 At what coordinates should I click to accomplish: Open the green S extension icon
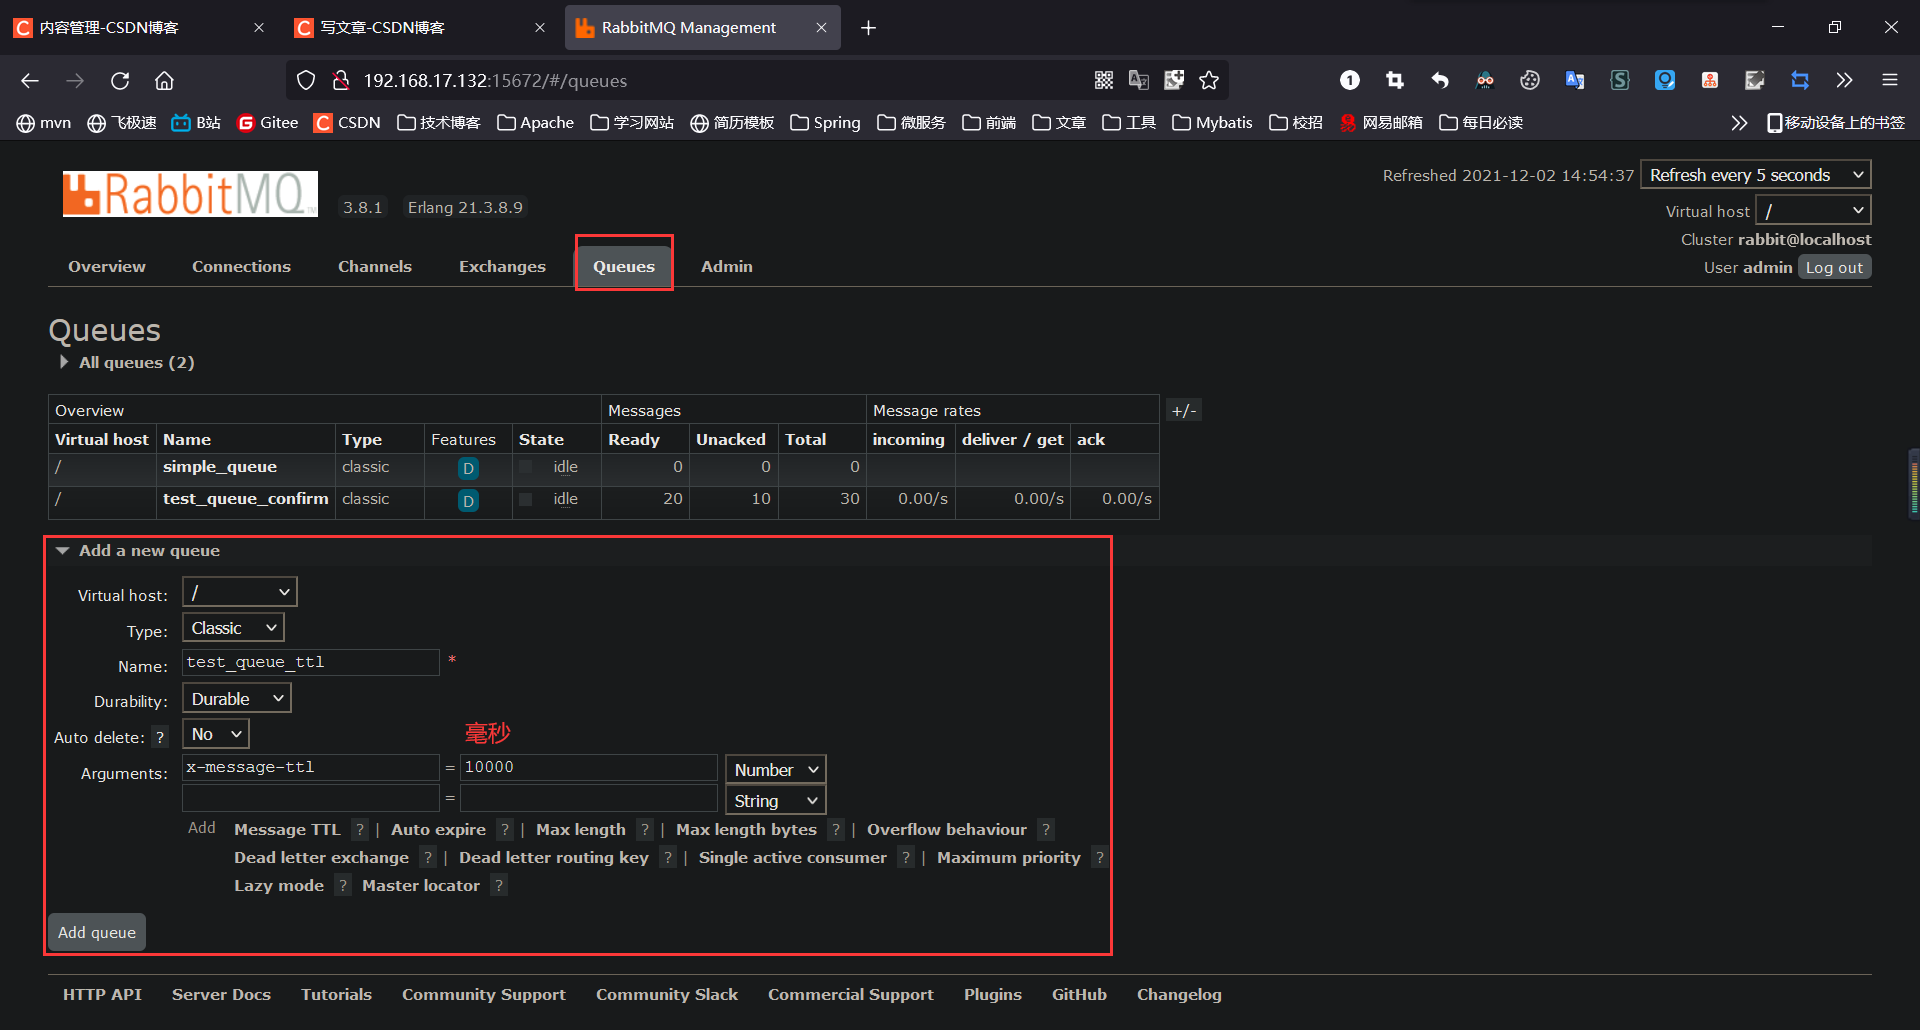(x=1620, y=81)
